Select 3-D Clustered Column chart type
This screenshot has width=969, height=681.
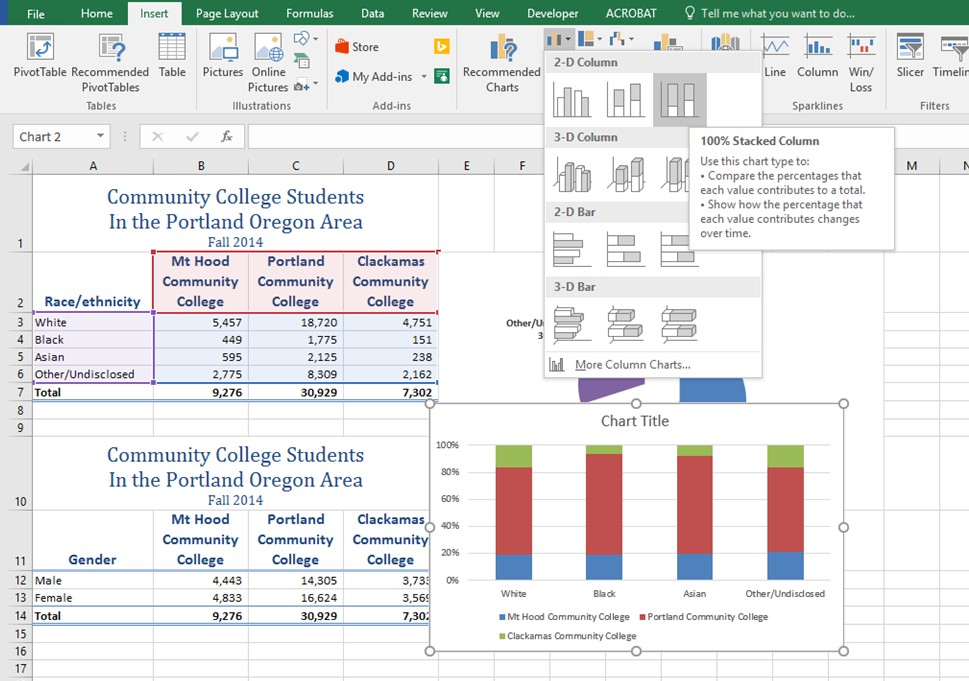572,175
